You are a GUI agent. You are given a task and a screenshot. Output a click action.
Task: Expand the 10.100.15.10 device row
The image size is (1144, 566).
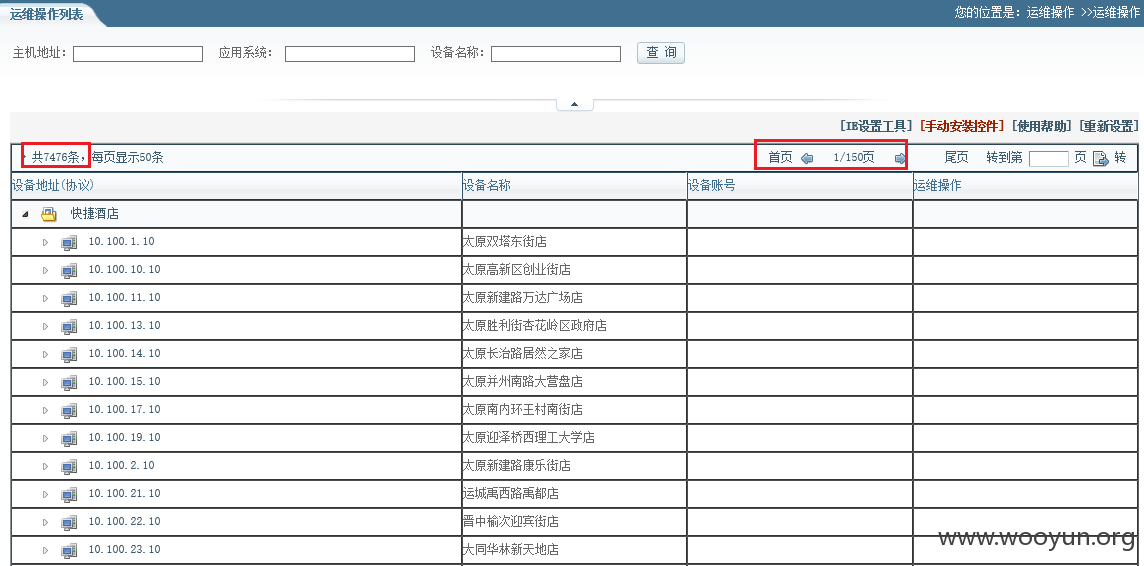[x=45, y=382]
